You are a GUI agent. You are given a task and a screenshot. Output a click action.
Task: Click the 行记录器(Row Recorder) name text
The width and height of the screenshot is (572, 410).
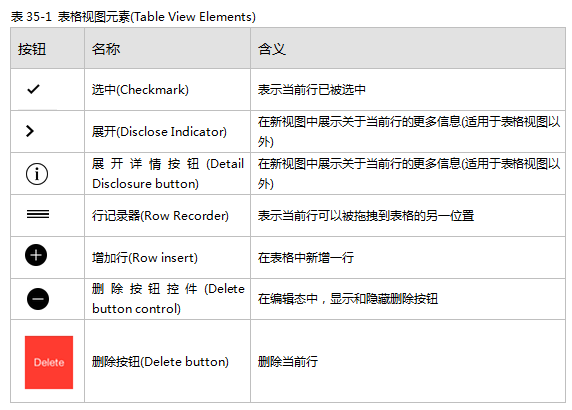(x=160, y=216)
